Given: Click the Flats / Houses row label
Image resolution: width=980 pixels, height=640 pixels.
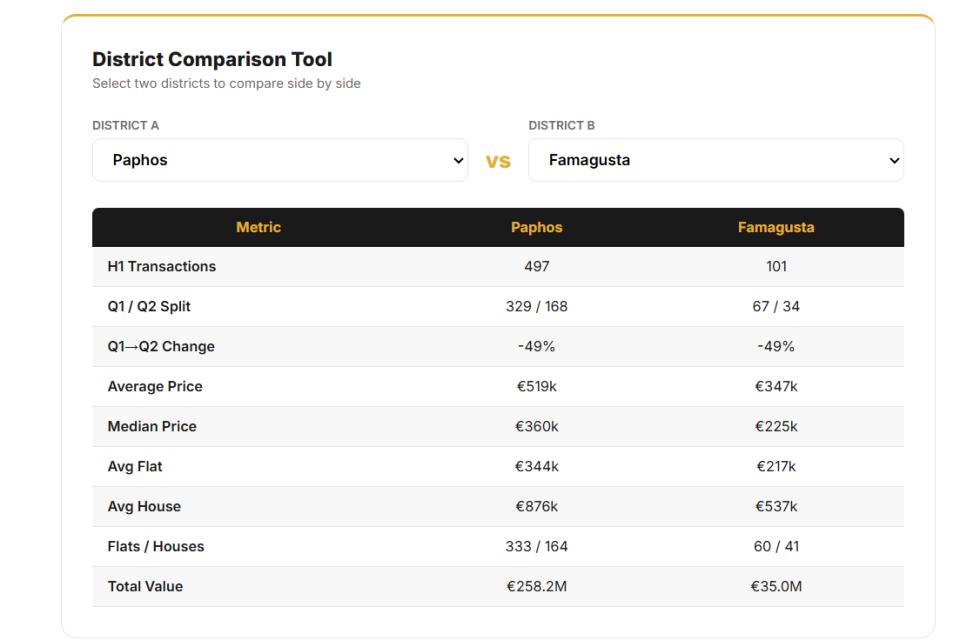Looking at the screenshot, I should [156, 546].
